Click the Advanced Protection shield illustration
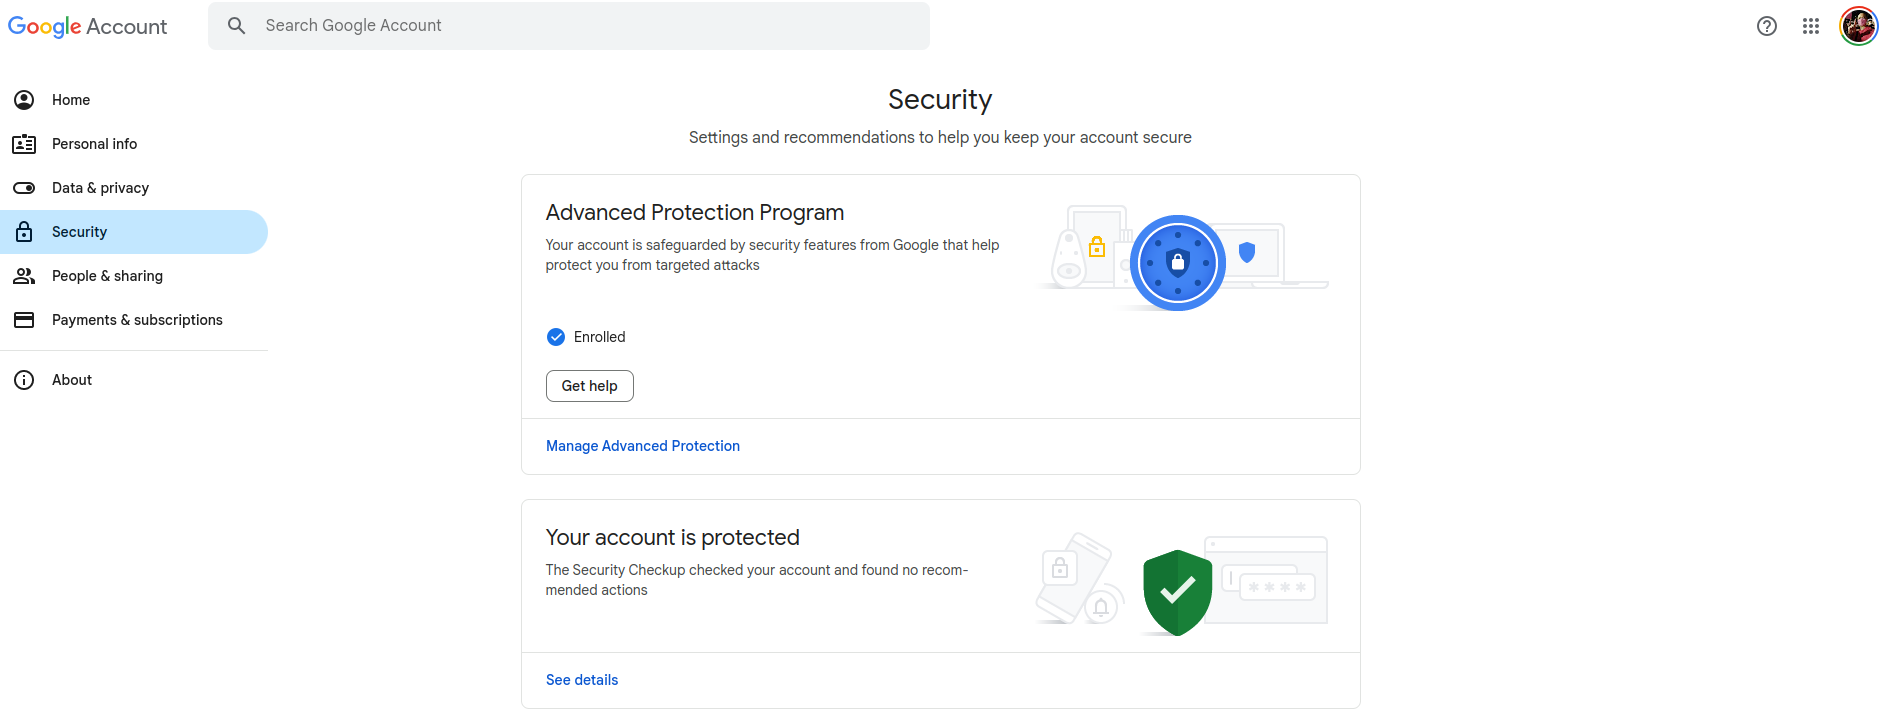 [x=1178, y=263]
